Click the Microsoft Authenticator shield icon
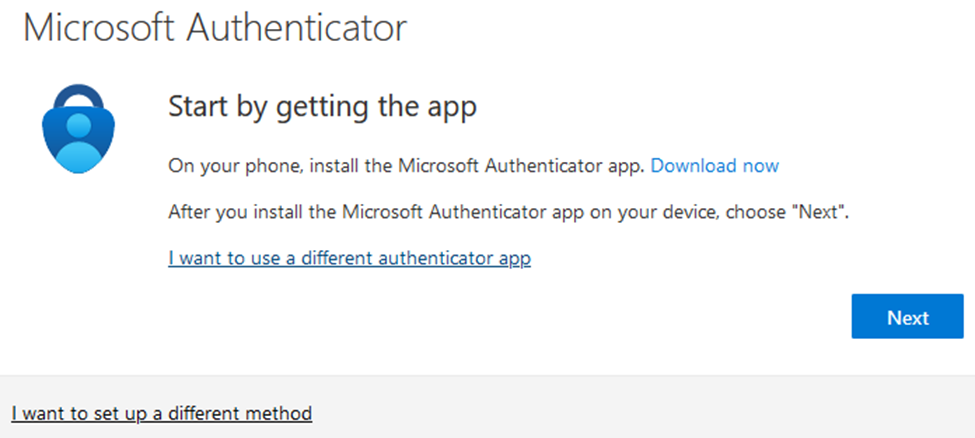This screenshot has width=975, height=438. 78,129
